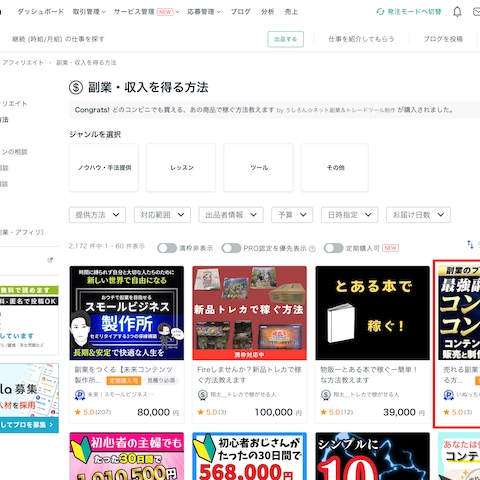Select レッスン genre card
The width and height of the screenshot is (480, 480).
[181, 168]
